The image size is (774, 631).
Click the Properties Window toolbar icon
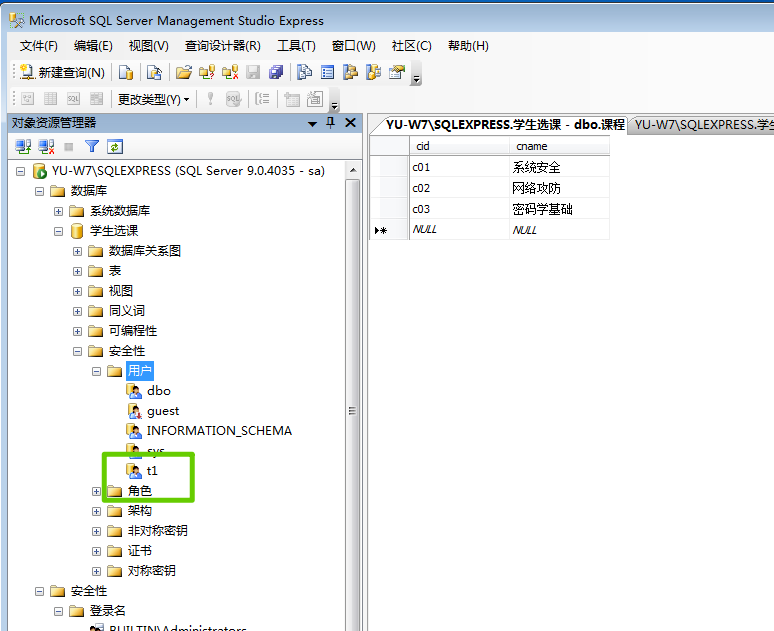pyautogui.click(x=397, y=73)
